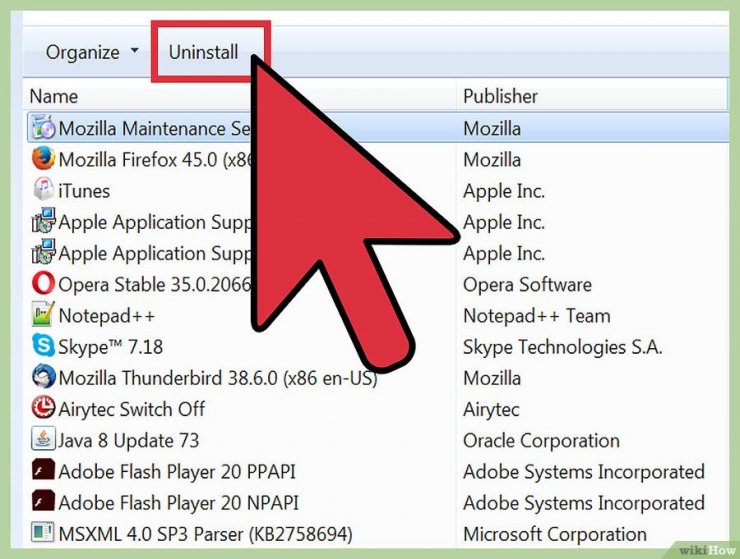
Task: Click the Mozilla Firefox 45.0 icon
Action: (x=43, y=158)
